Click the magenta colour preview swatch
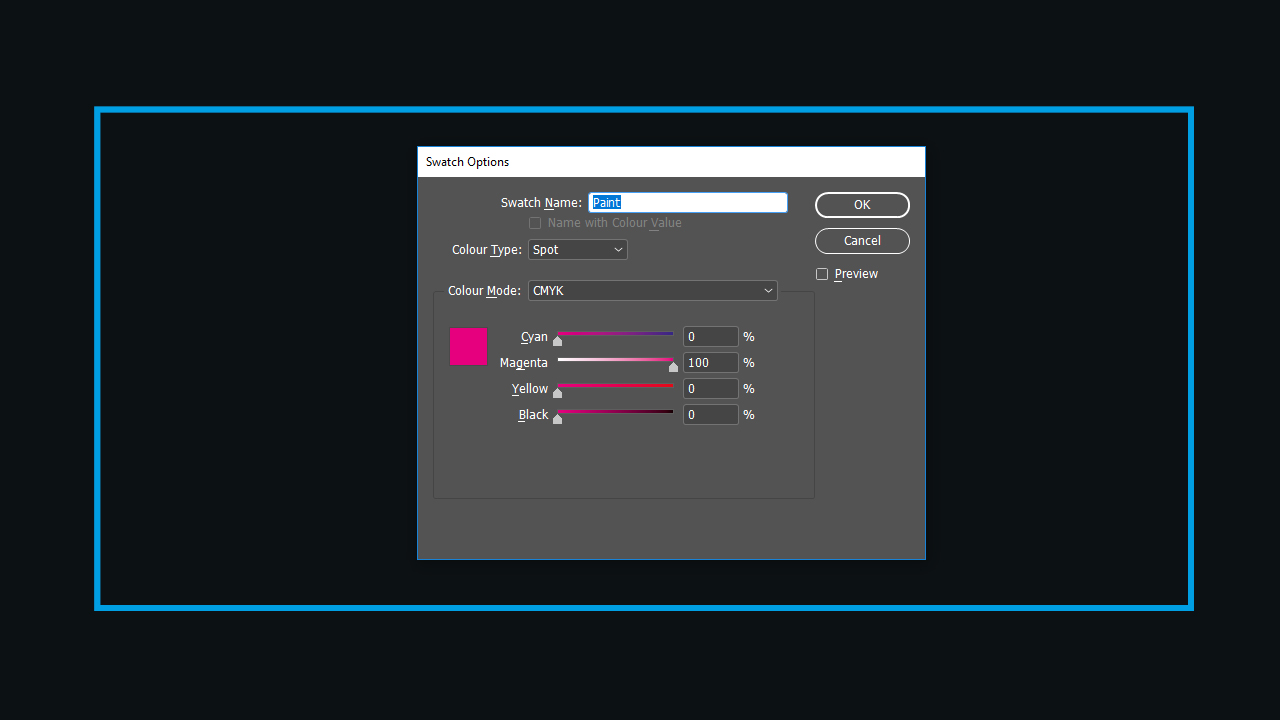This screenshot has height=720, width=1280. (468, 346)
